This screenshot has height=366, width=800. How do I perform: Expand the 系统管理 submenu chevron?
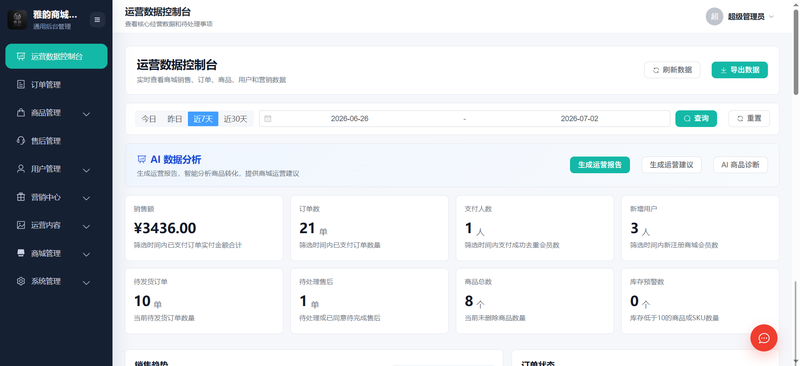(86, 282)
